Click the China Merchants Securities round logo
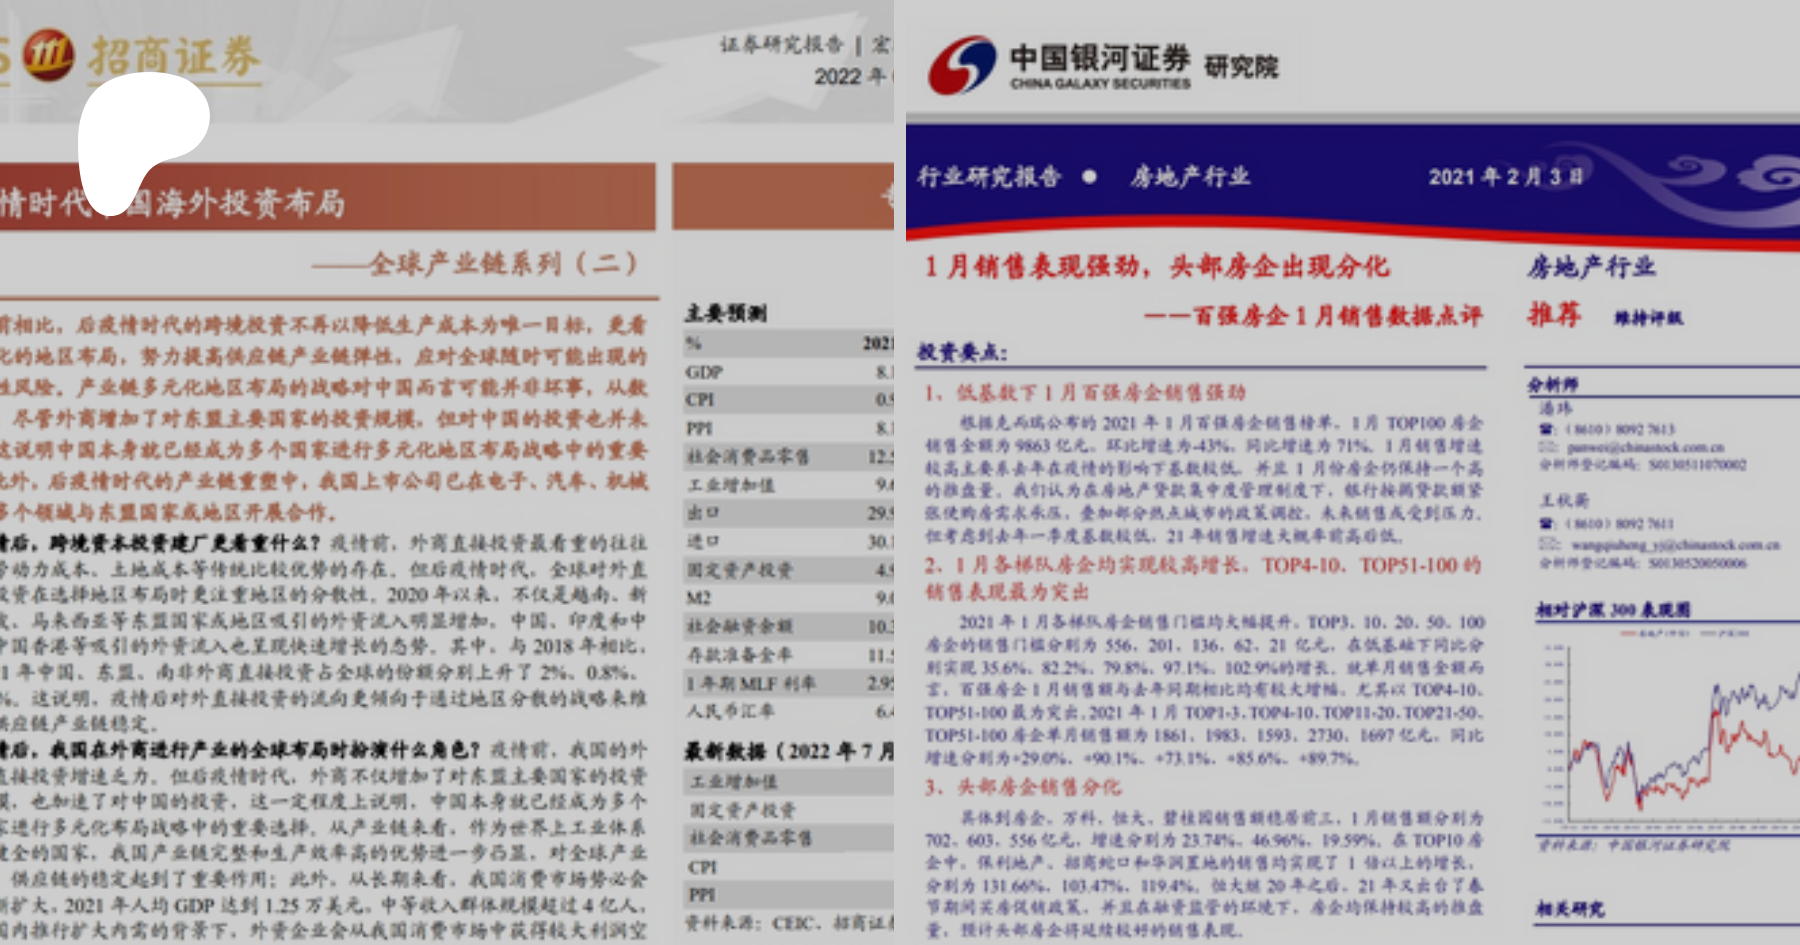The image size is (1800, 945). tap(47, 54)
